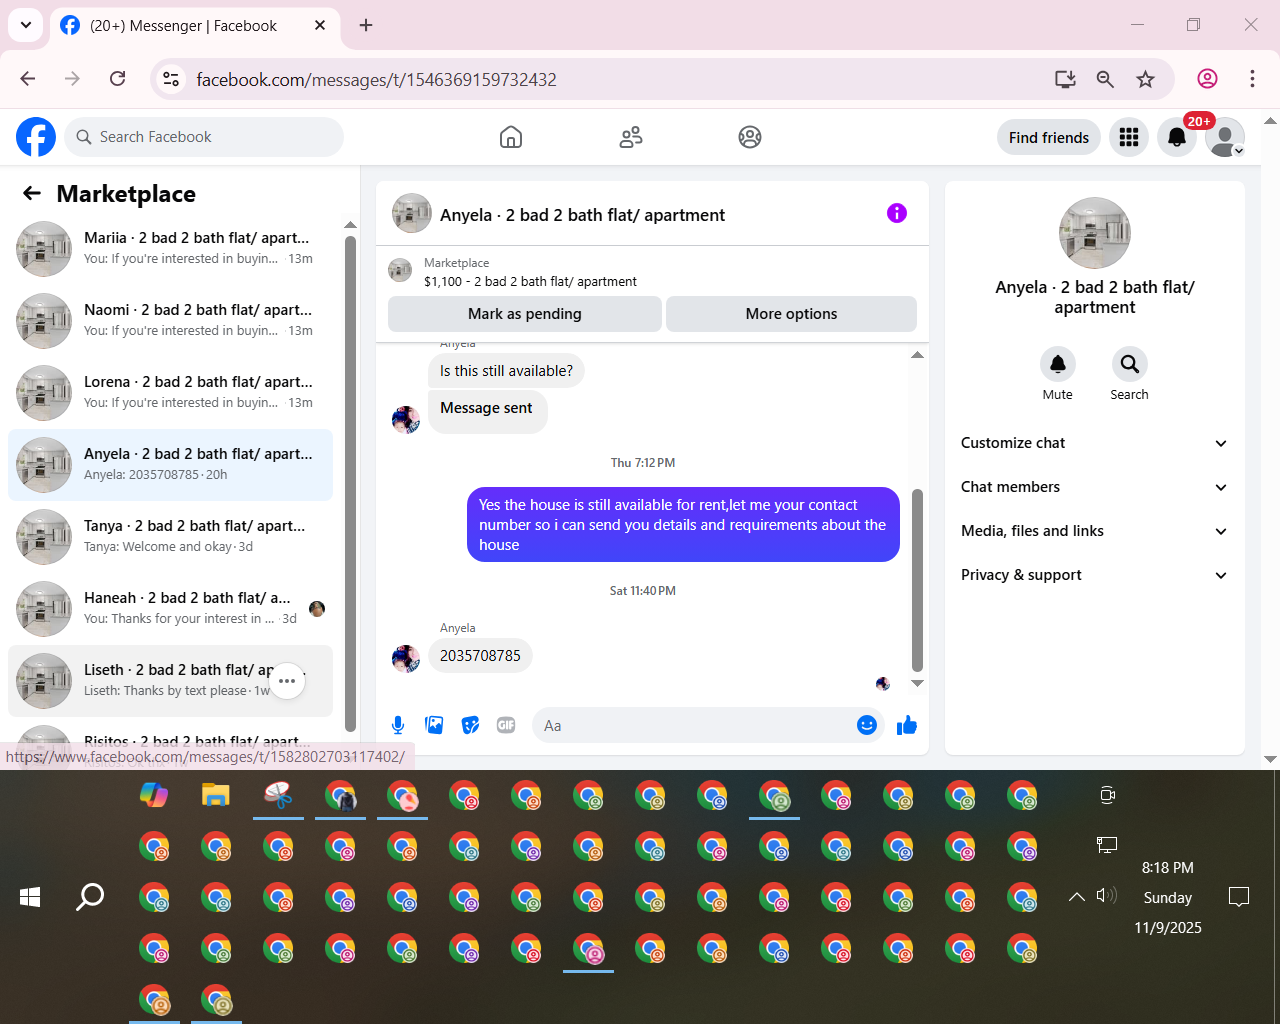Image resolution: width=1280 pixels, height=1024 pixels.
Task: Open File Explorer from the taskbar
Action: (x=216, y=796)
